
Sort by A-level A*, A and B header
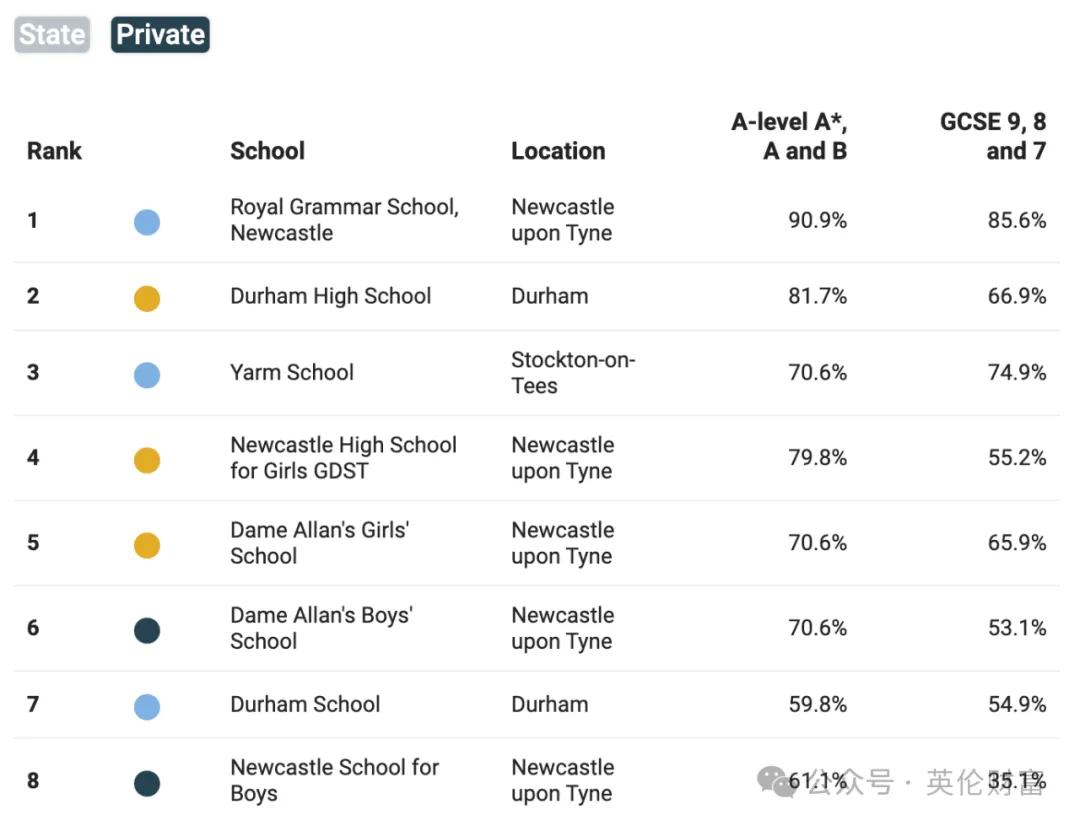click(x=789, y=136)
